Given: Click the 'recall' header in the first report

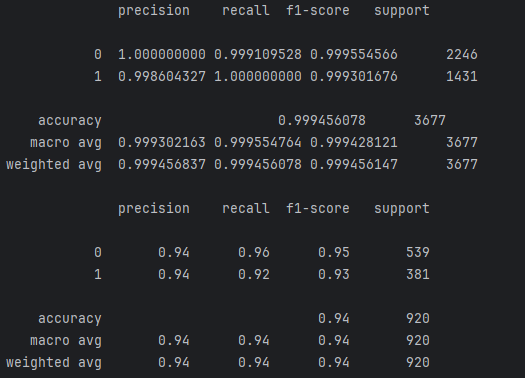Looking at the screenshot, I should point(246,10).
